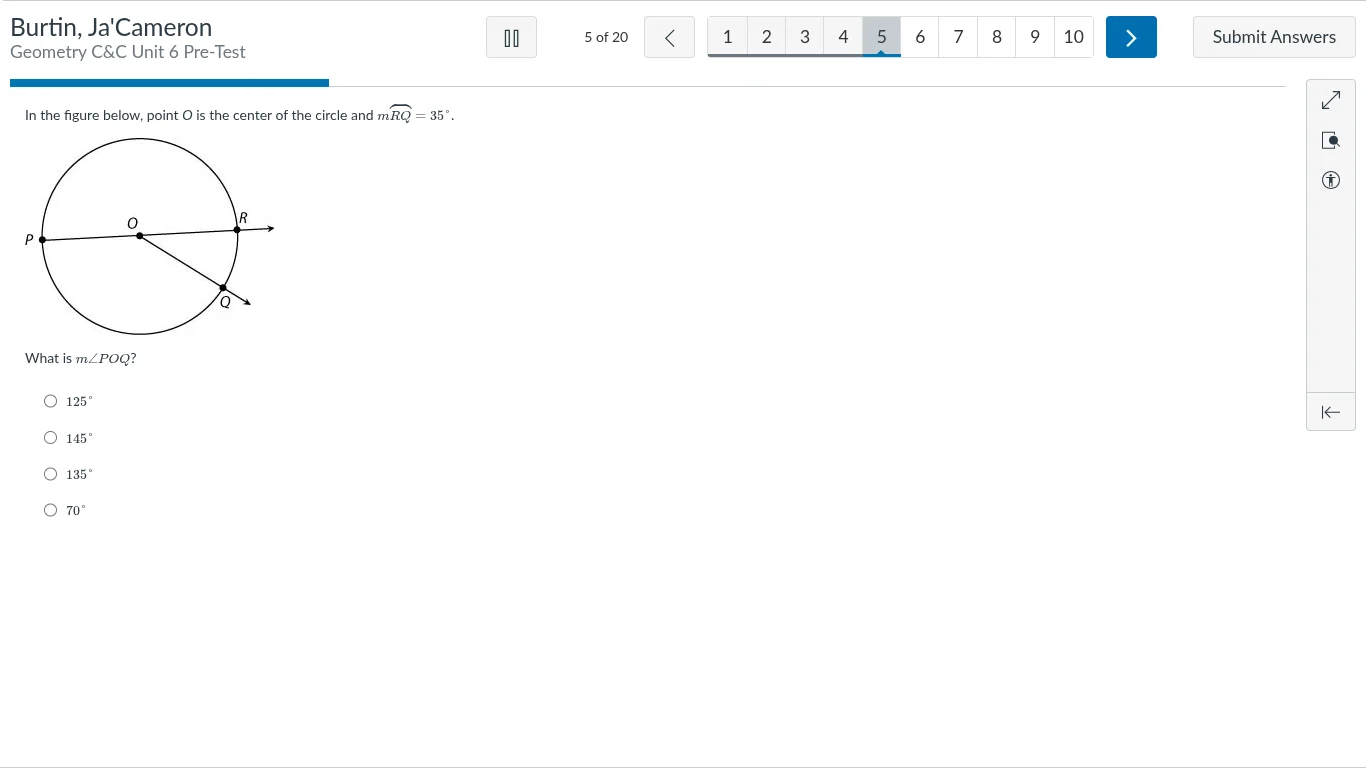Click the circle diagram figure
Image resolution: width=1366 pixels, height=768 pixels.
[140, 237]
